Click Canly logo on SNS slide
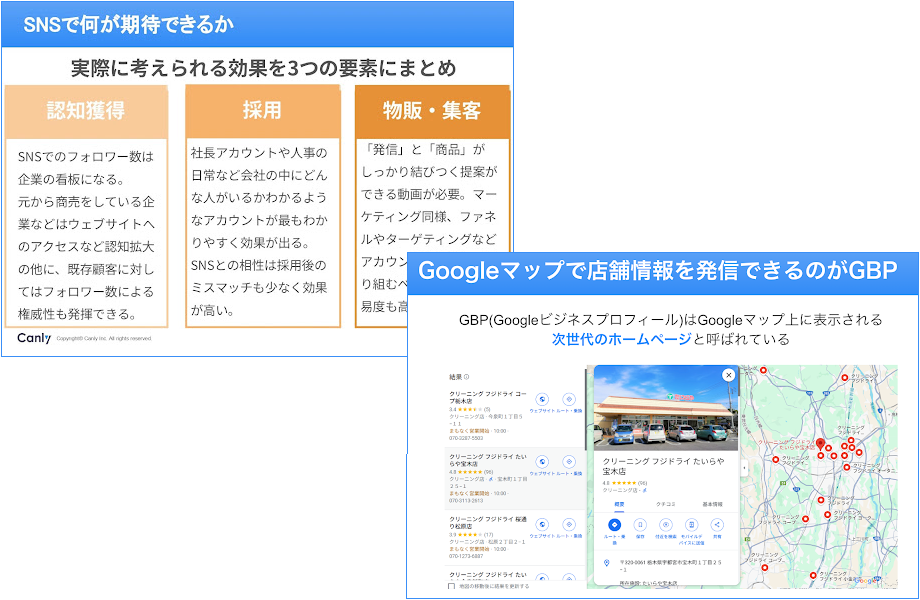The height and width of the screenshot is (600, 920). point(34,338)
